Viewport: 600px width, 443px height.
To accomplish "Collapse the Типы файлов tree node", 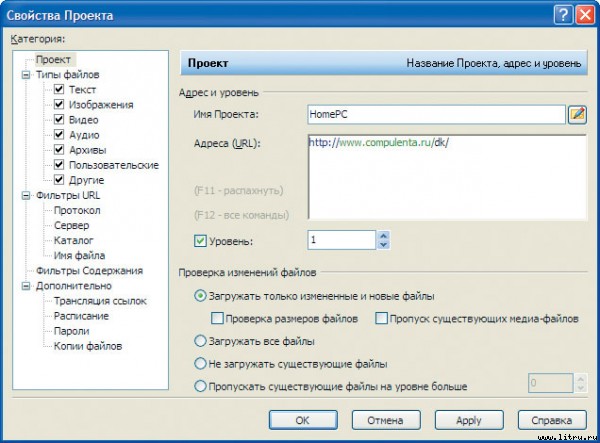I will (26, 75).
